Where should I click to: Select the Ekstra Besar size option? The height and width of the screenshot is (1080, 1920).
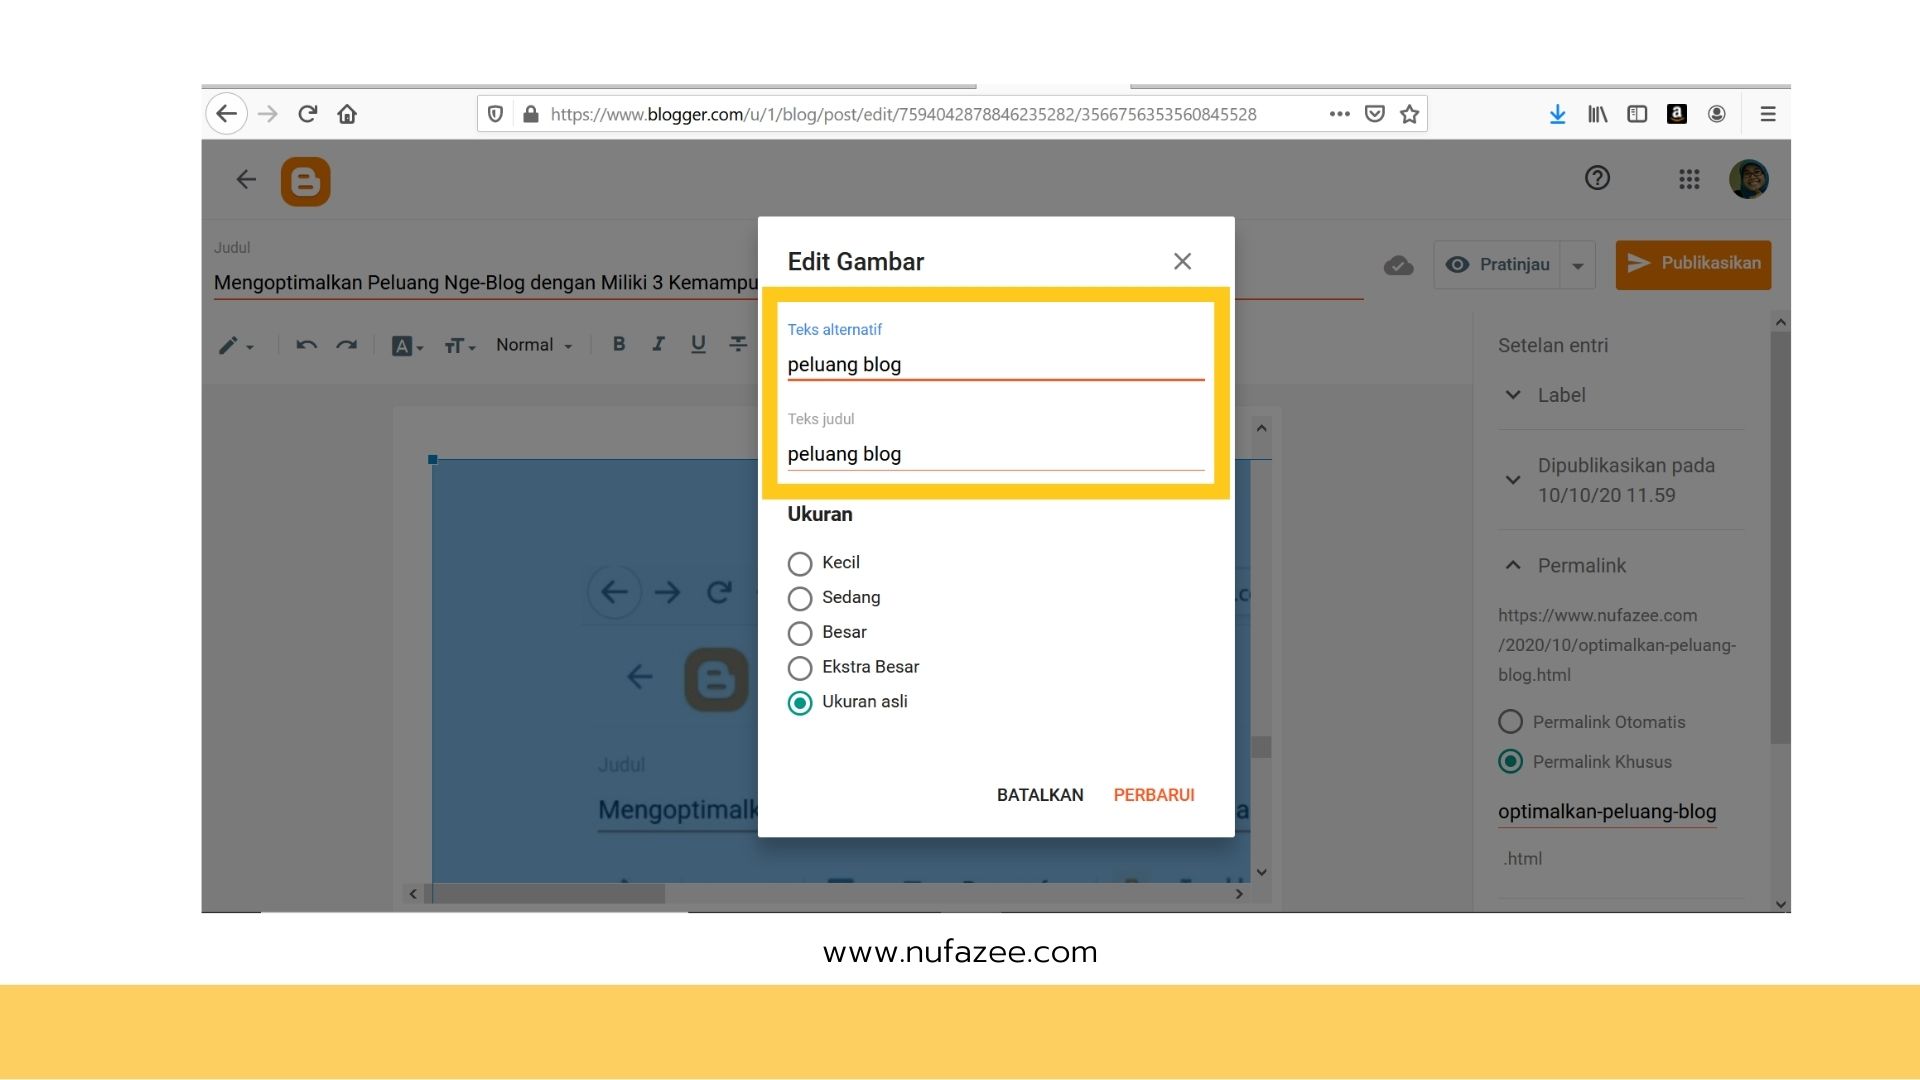point(800,668)
